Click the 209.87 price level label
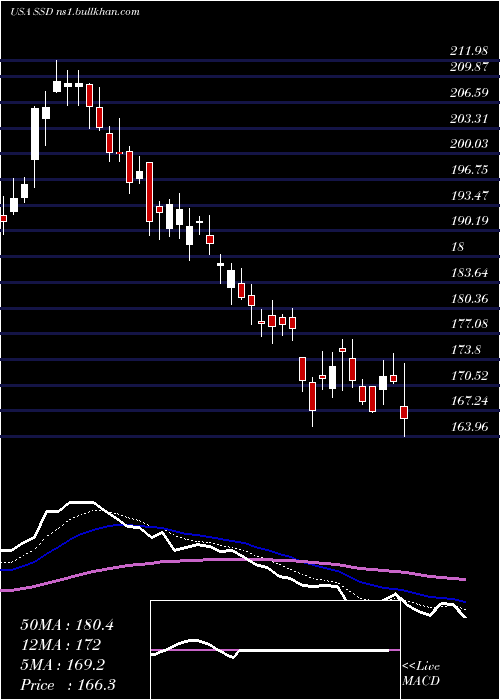This screenshot has width=500, height=700. [469, 67]
